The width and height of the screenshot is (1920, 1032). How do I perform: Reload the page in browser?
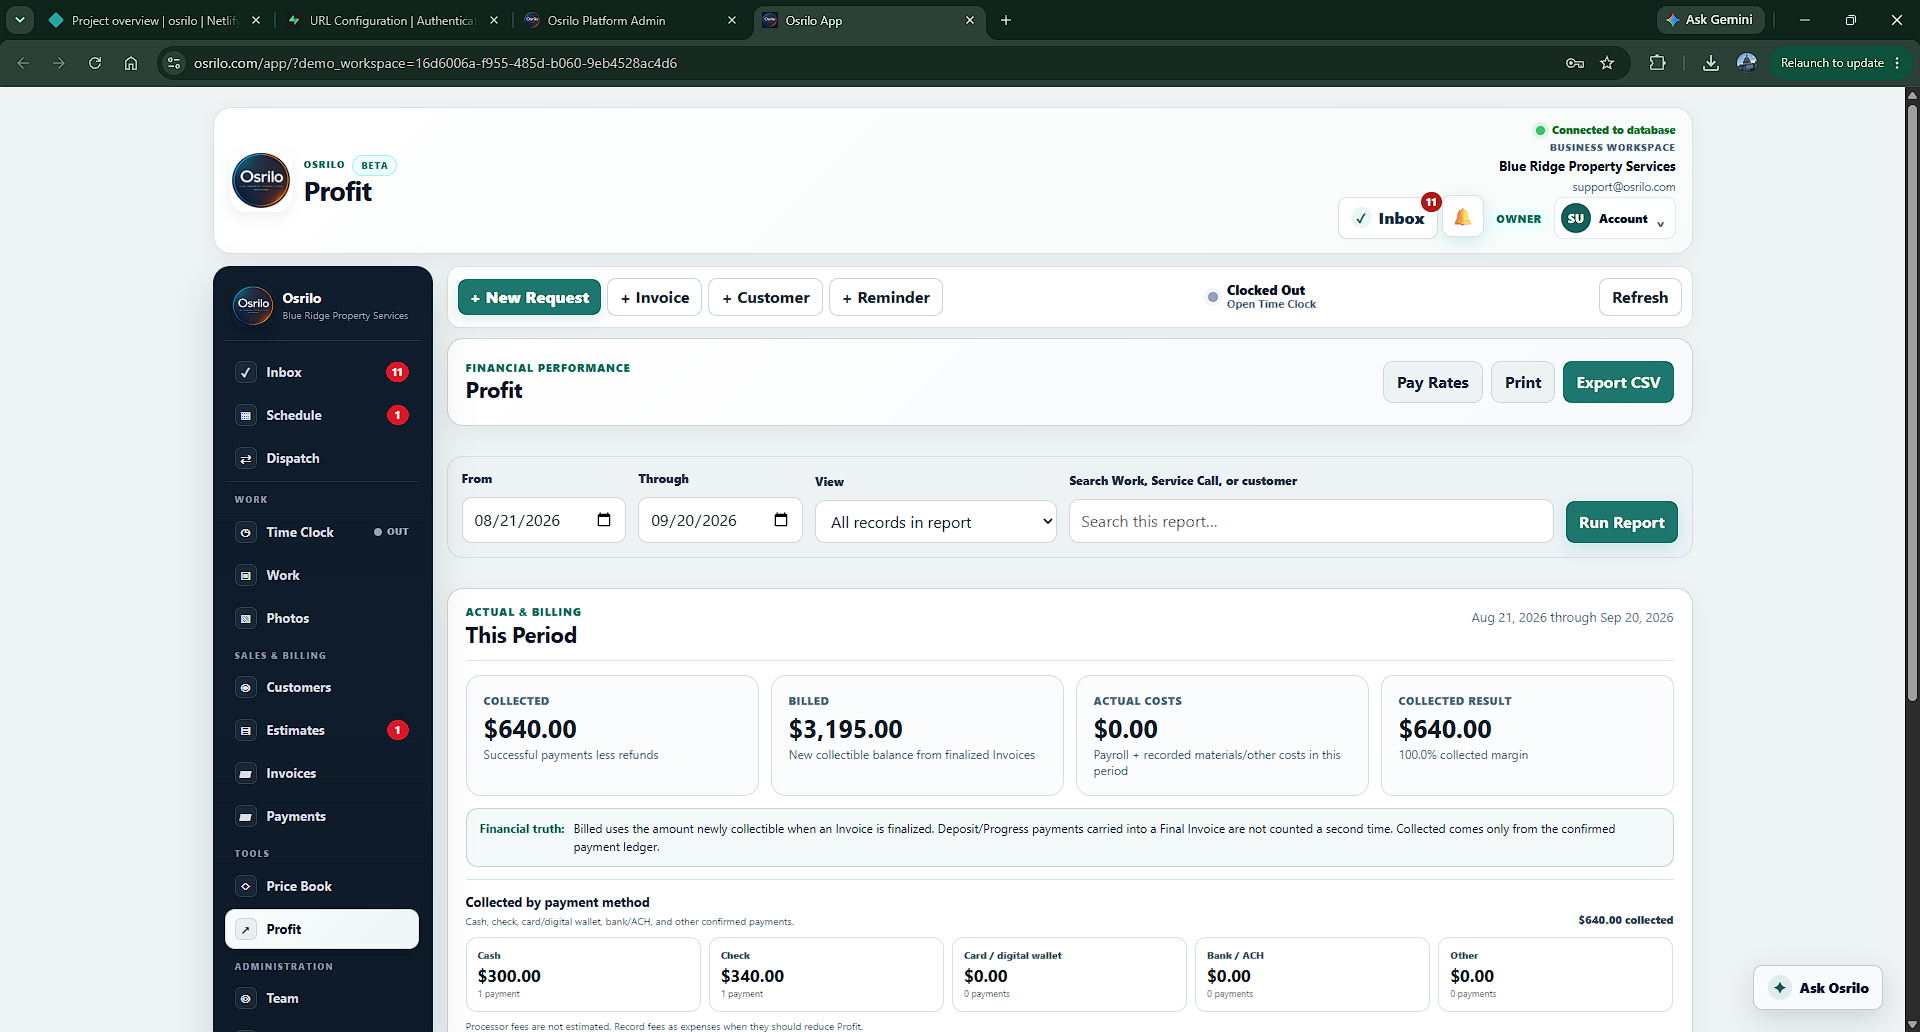95,63
